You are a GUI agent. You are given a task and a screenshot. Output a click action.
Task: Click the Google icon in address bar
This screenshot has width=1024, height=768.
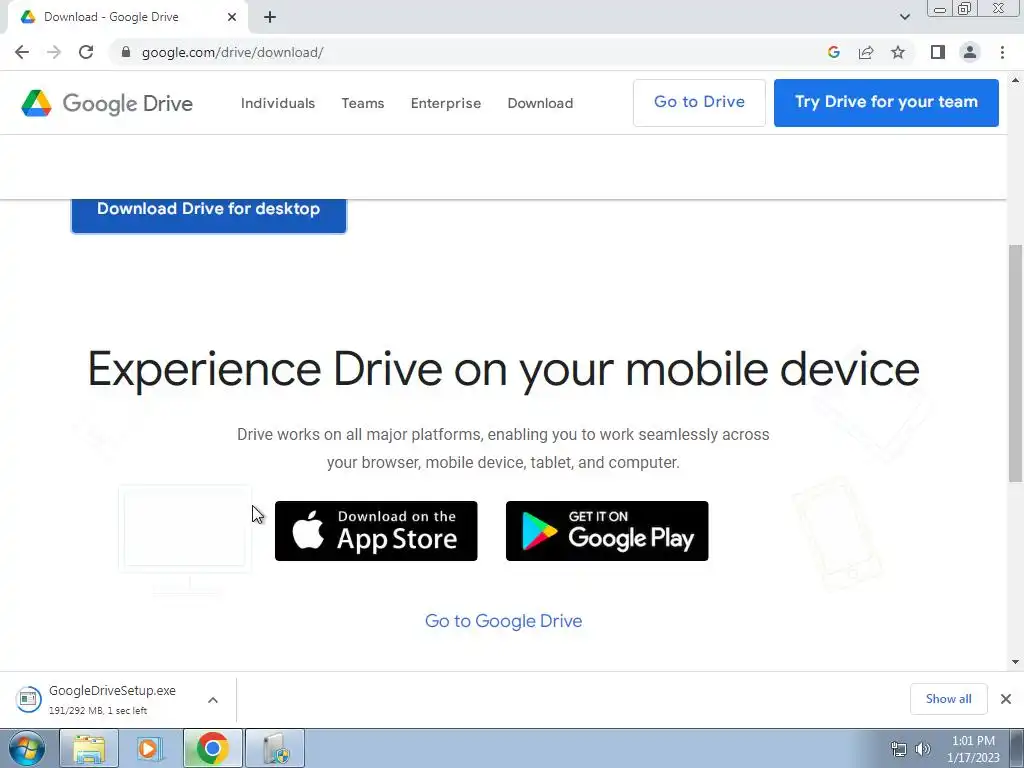pyautogui.click(x=833, y=52)
